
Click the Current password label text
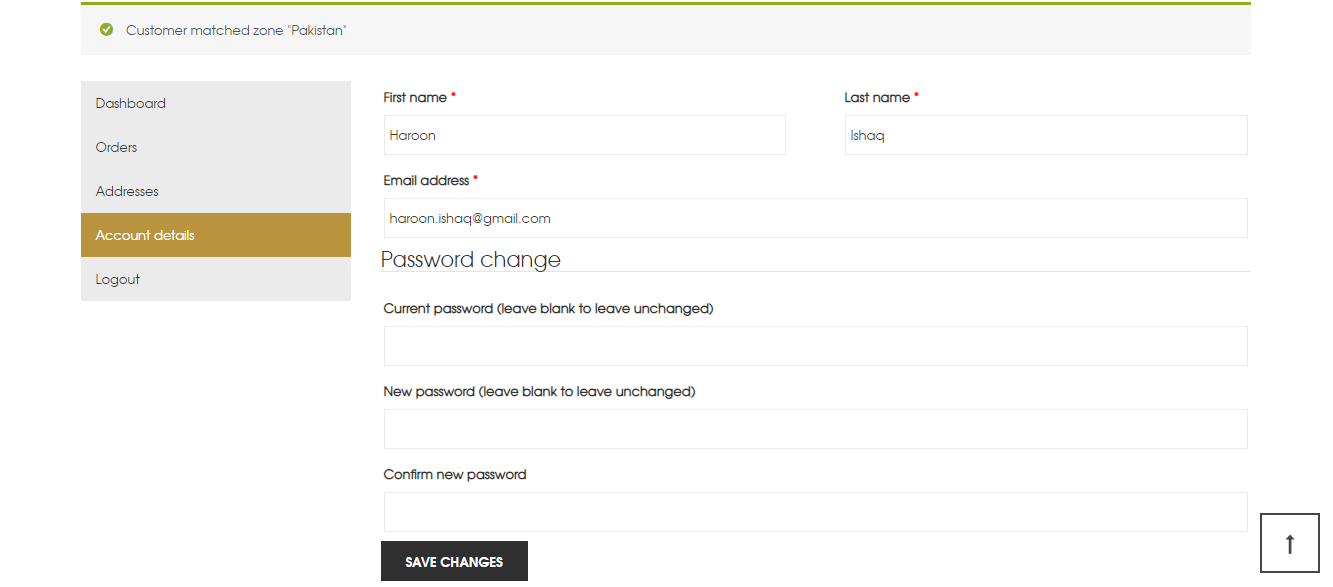click(548, 308)
